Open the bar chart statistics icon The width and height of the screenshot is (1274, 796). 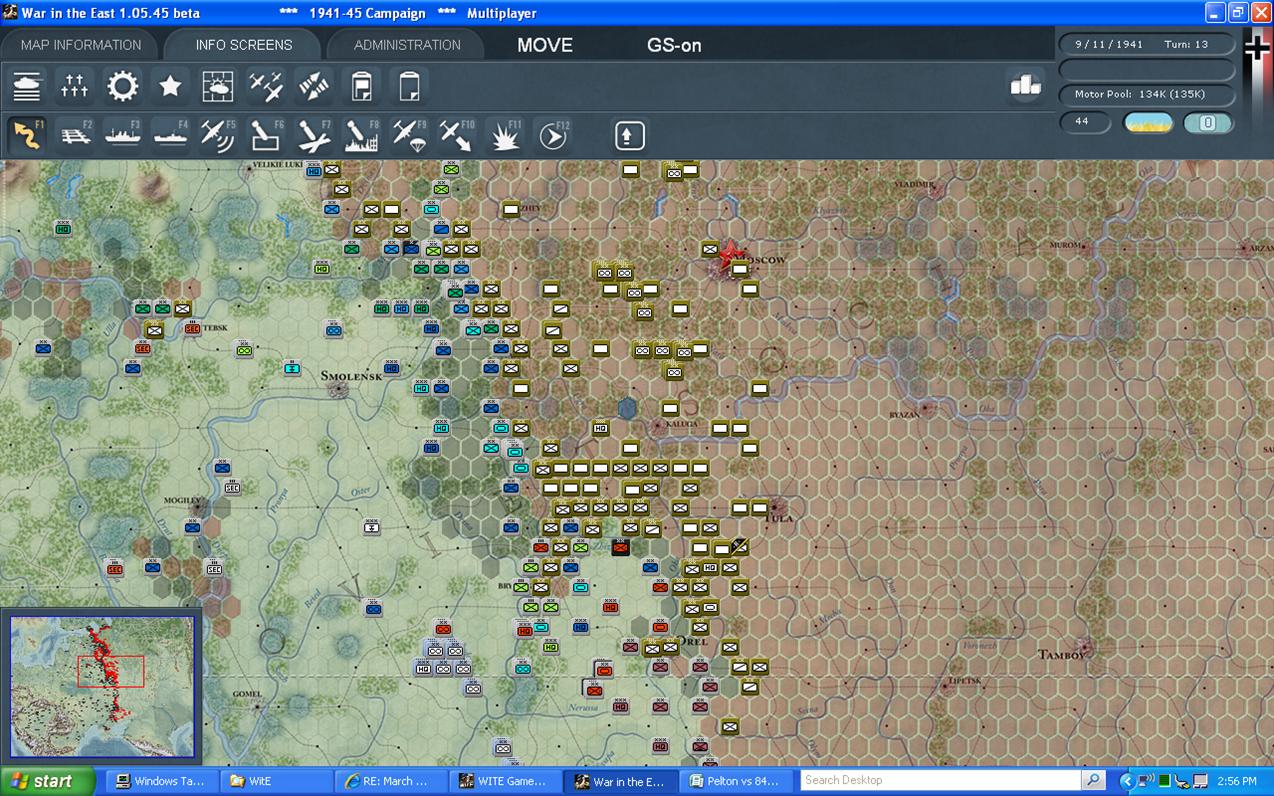coord(1025,86)
